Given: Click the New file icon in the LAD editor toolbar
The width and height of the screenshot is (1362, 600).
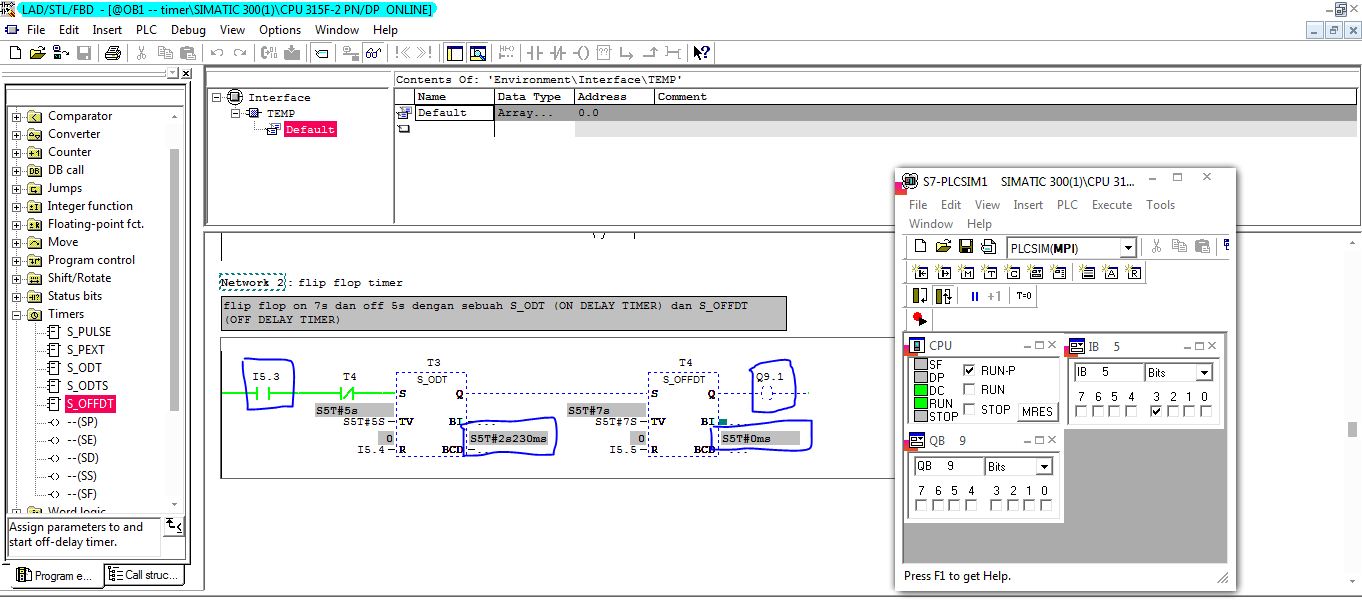Looking at the screenshot, I should [16, 53].
